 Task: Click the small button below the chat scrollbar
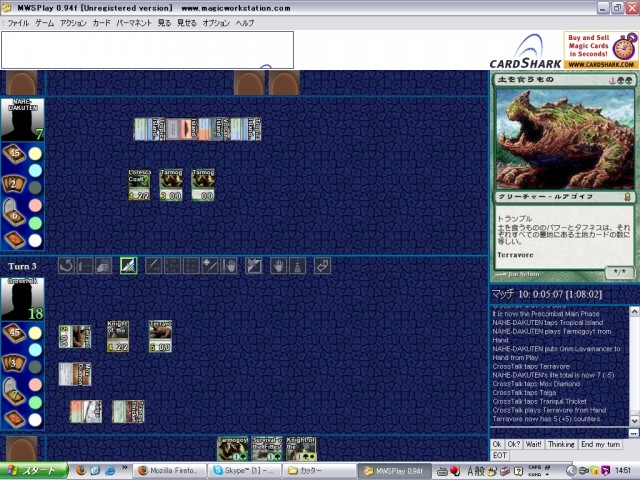click(x=634, y=433)
